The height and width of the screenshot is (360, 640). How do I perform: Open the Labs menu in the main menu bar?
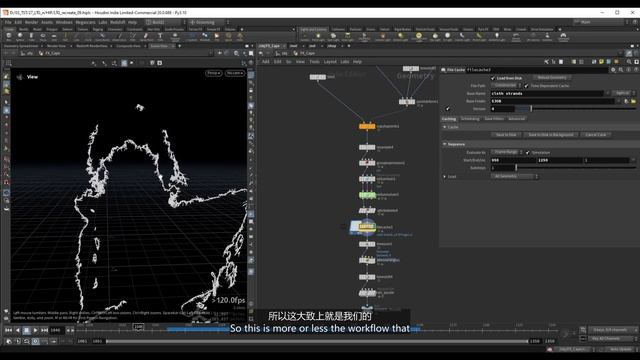pyautogui.click(x=102, y=22)
